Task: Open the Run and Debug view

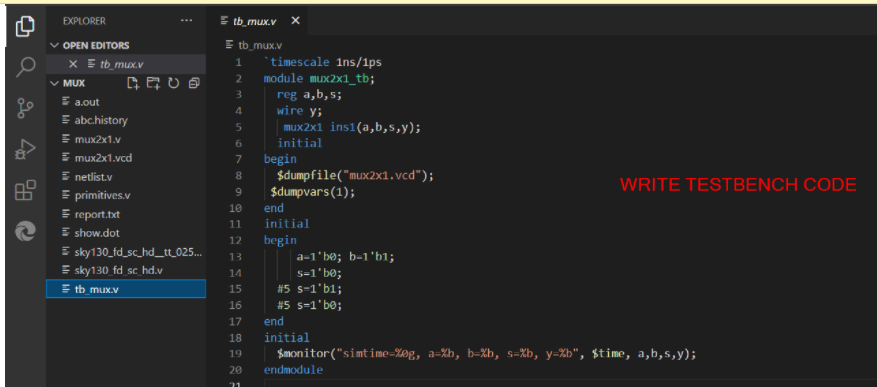Action: [x=25, y=149]
